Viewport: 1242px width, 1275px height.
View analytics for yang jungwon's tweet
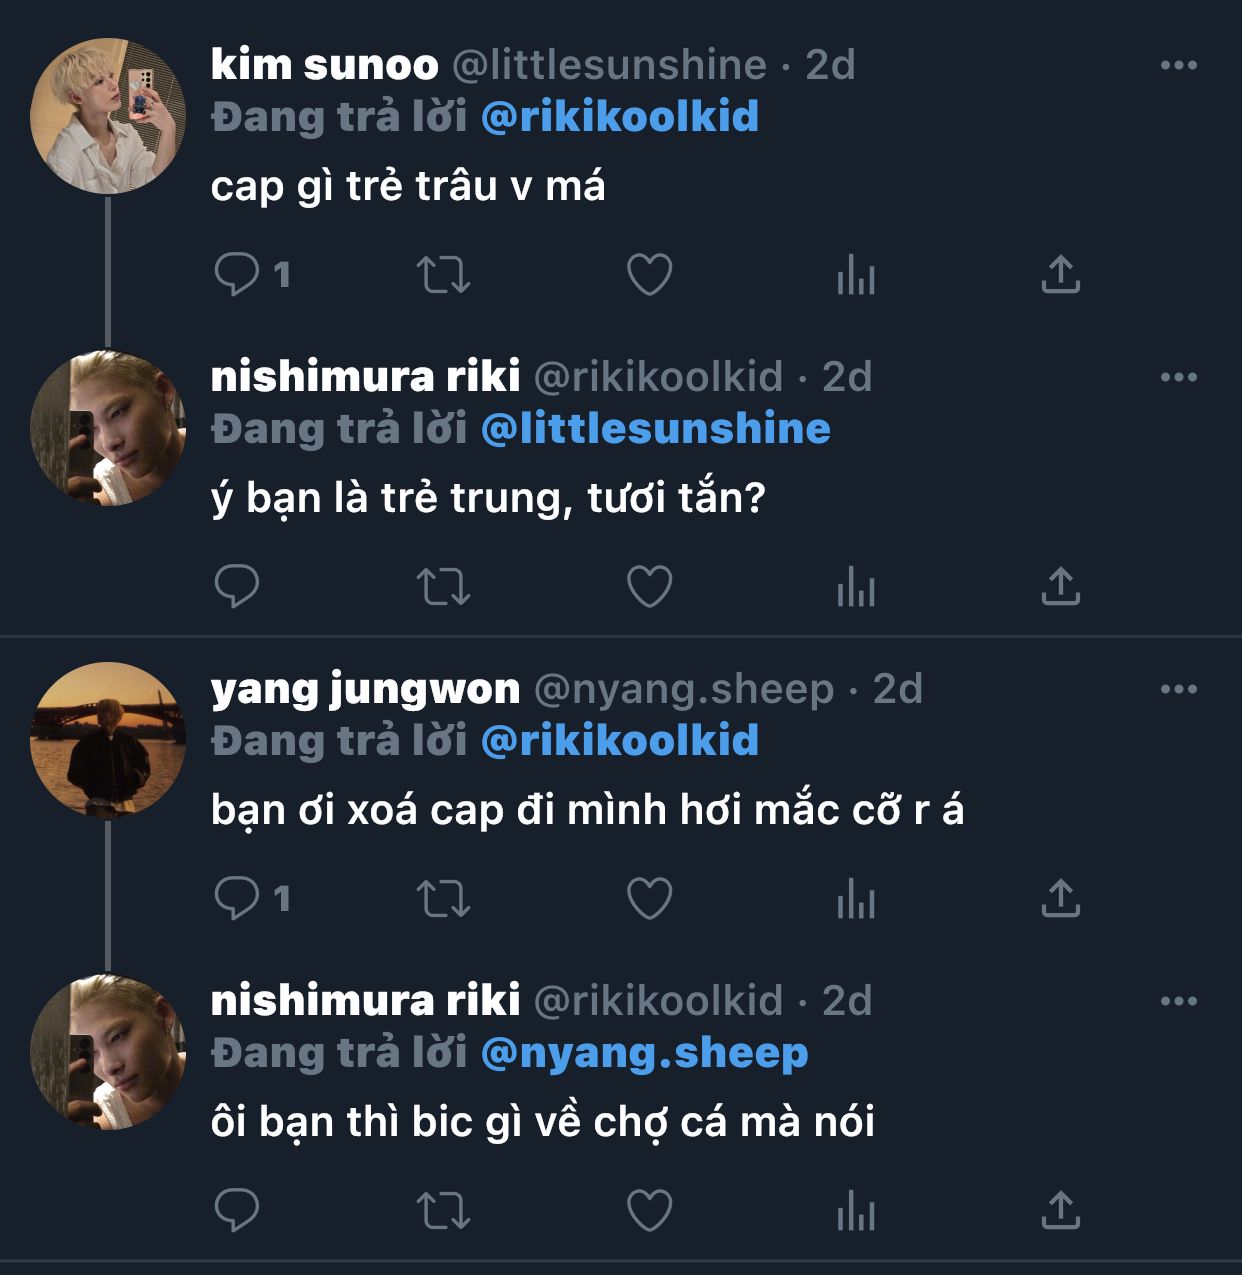tap(856, 898)
